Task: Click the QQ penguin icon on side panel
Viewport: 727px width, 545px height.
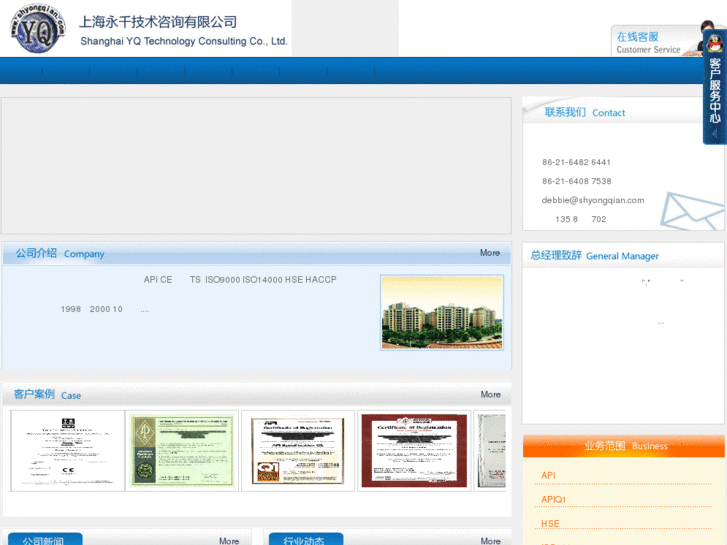Action: [715, 45]
